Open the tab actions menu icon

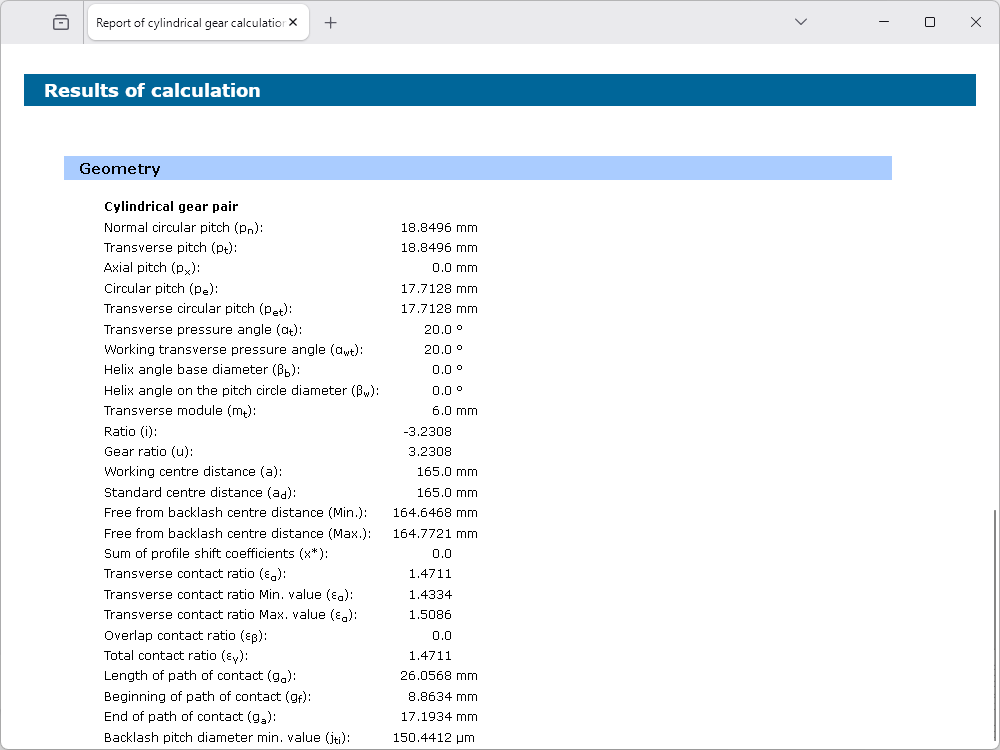point(61,22)
